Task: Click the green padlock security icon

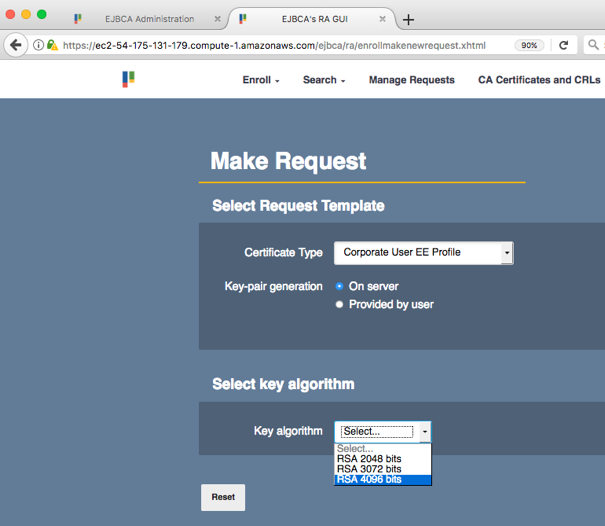Action: pos(51,45)
